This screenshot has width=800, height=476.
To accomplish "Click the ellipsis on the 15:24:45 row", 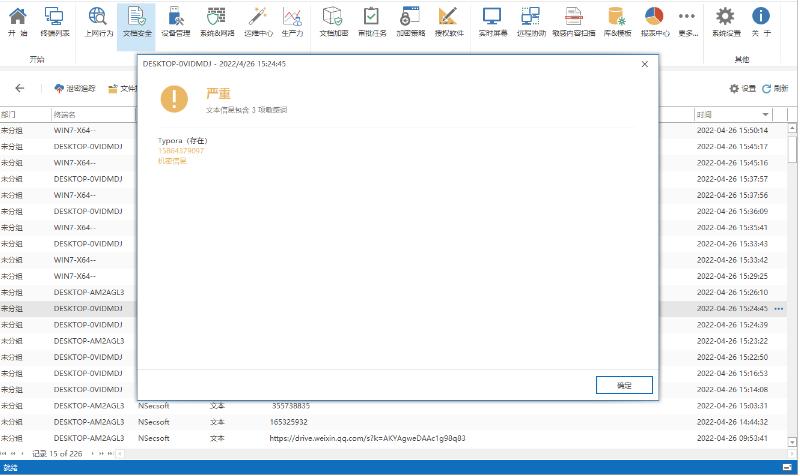I will pos(779,309).
